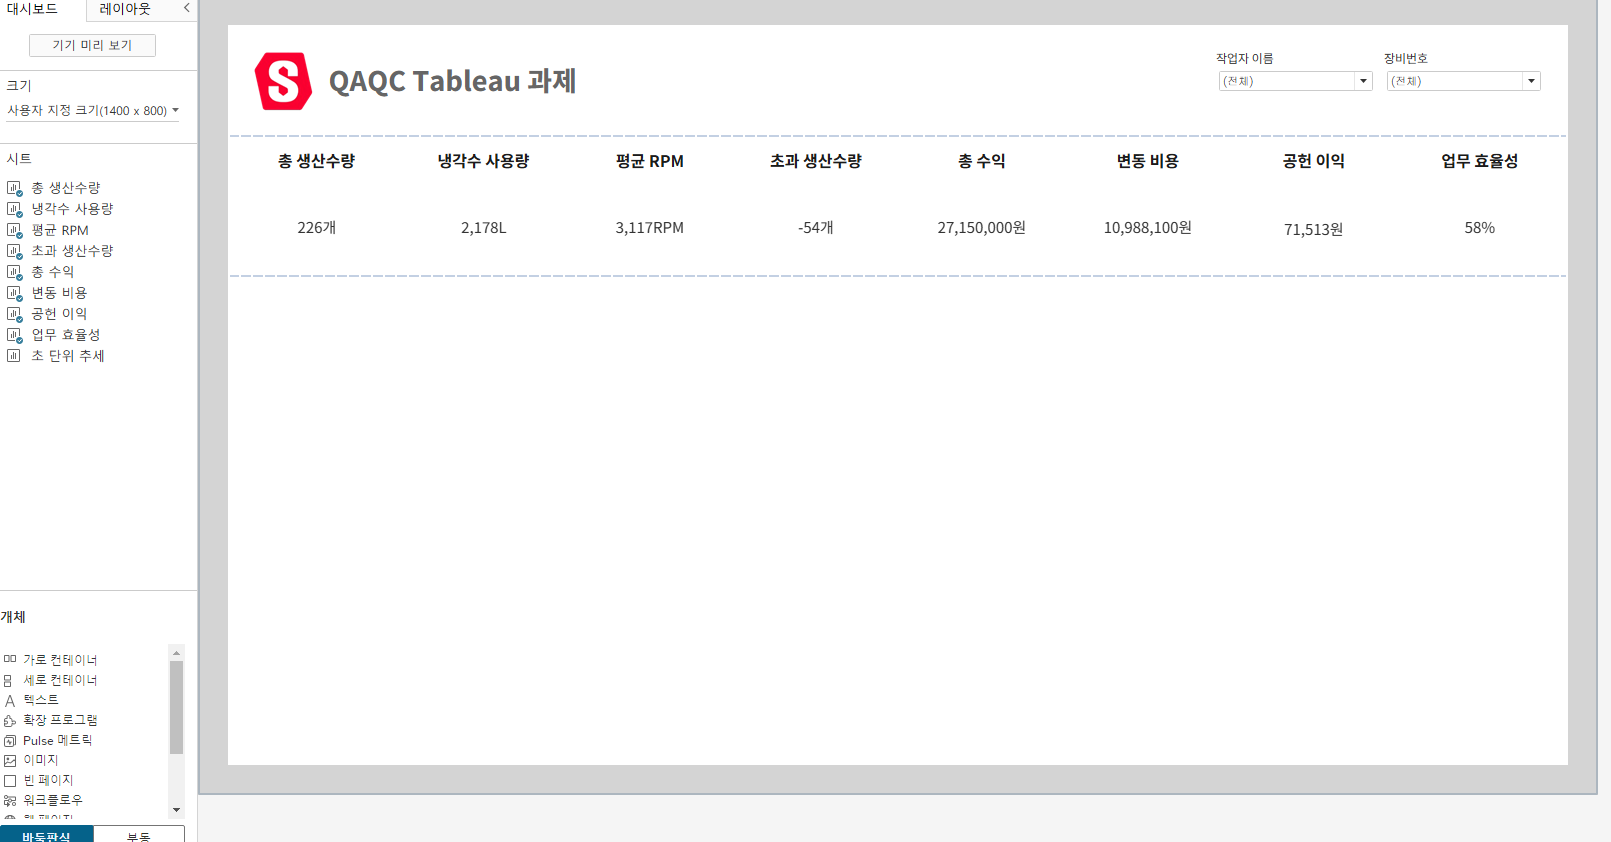
Task: Choose the 빈 페이지 object icon
Action: 10,780
